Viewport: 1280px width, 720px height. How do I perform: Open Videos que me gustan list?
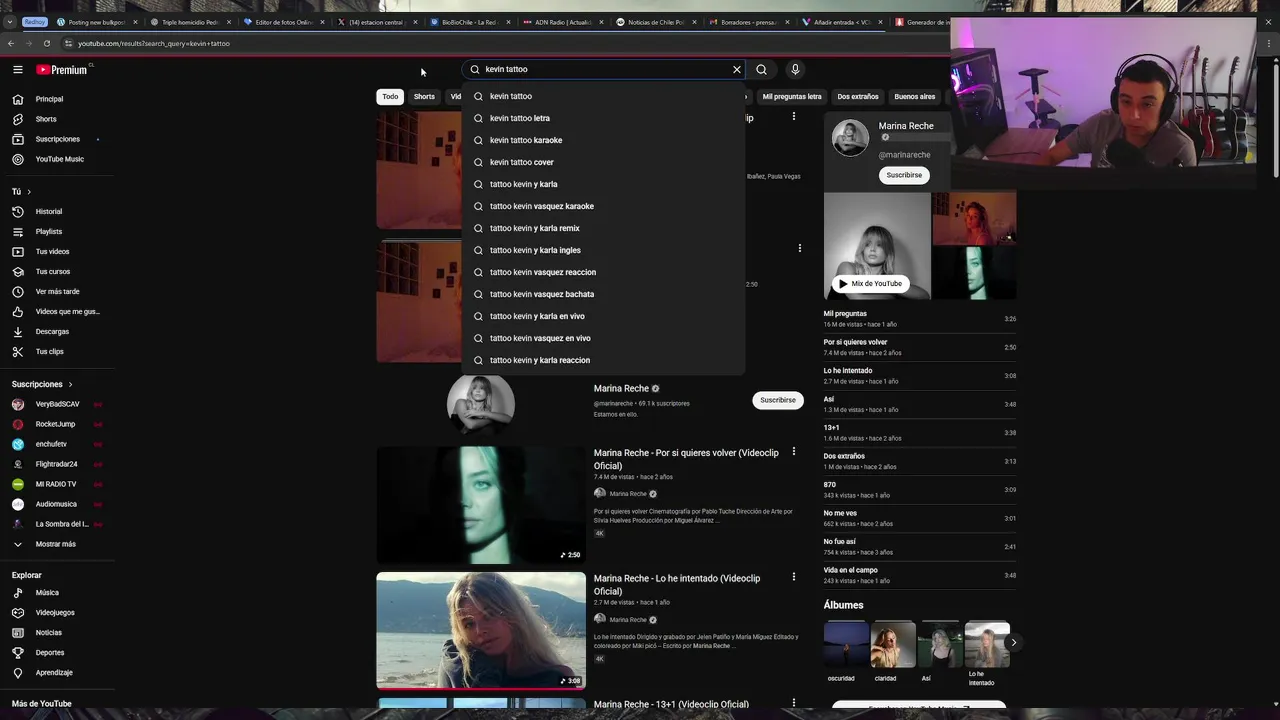[67, 311]
